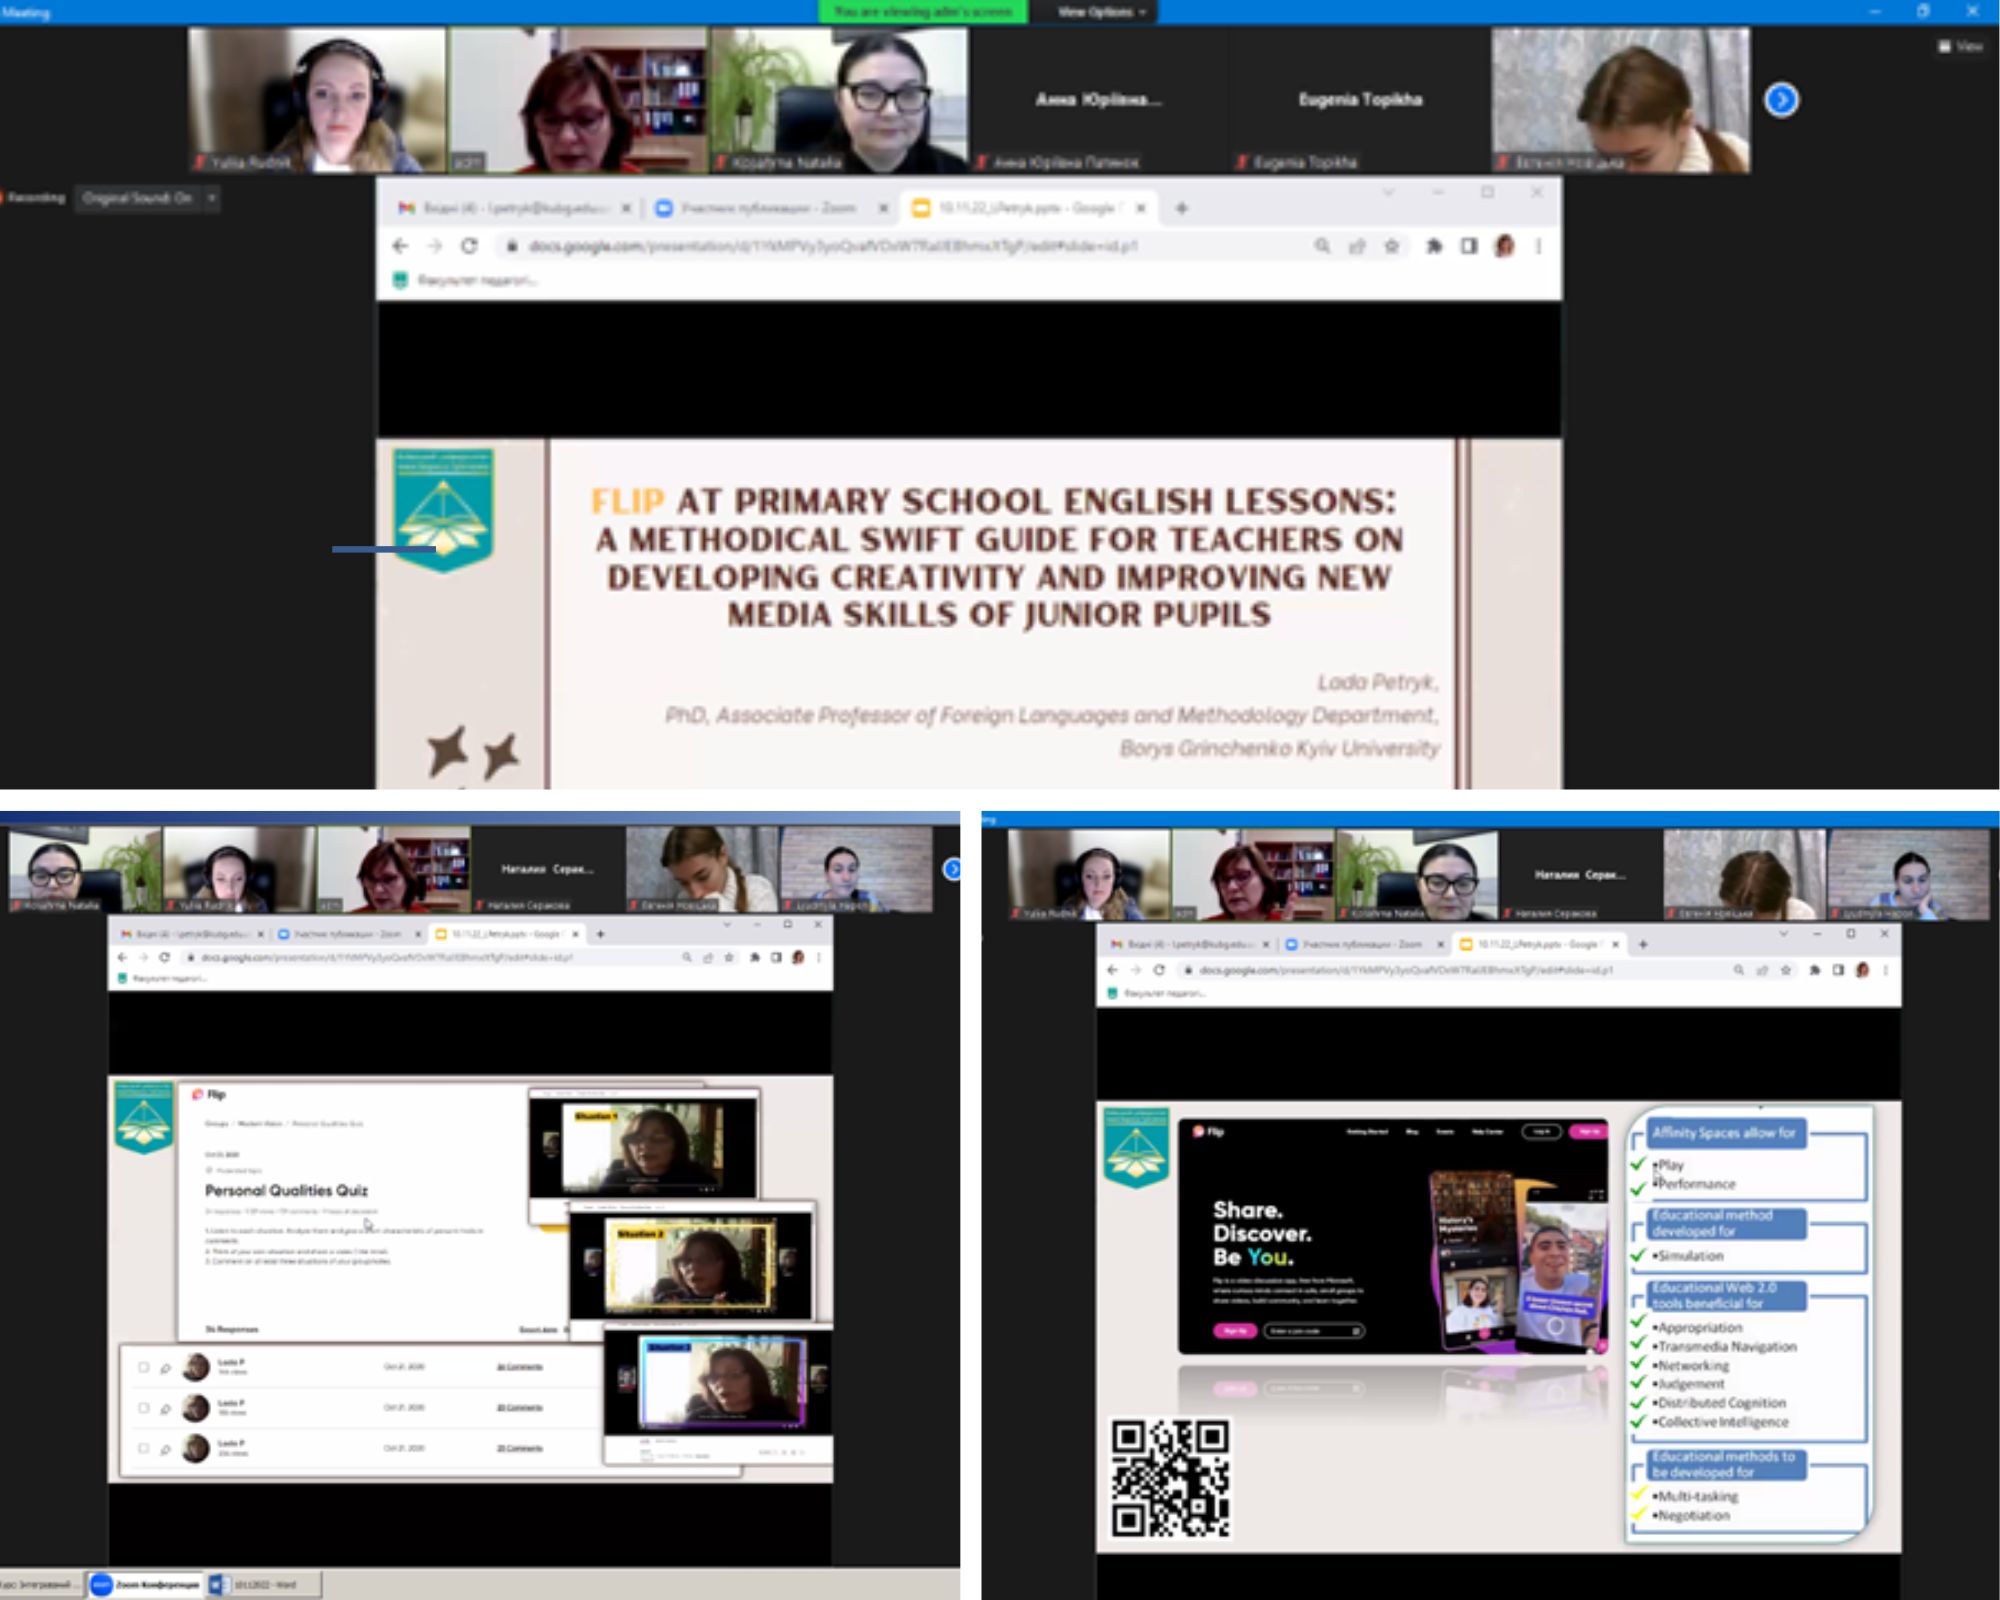This screenshot has height=1600, width=2000.
Task: Reload the page in top browser window
Action: (469, 246)
